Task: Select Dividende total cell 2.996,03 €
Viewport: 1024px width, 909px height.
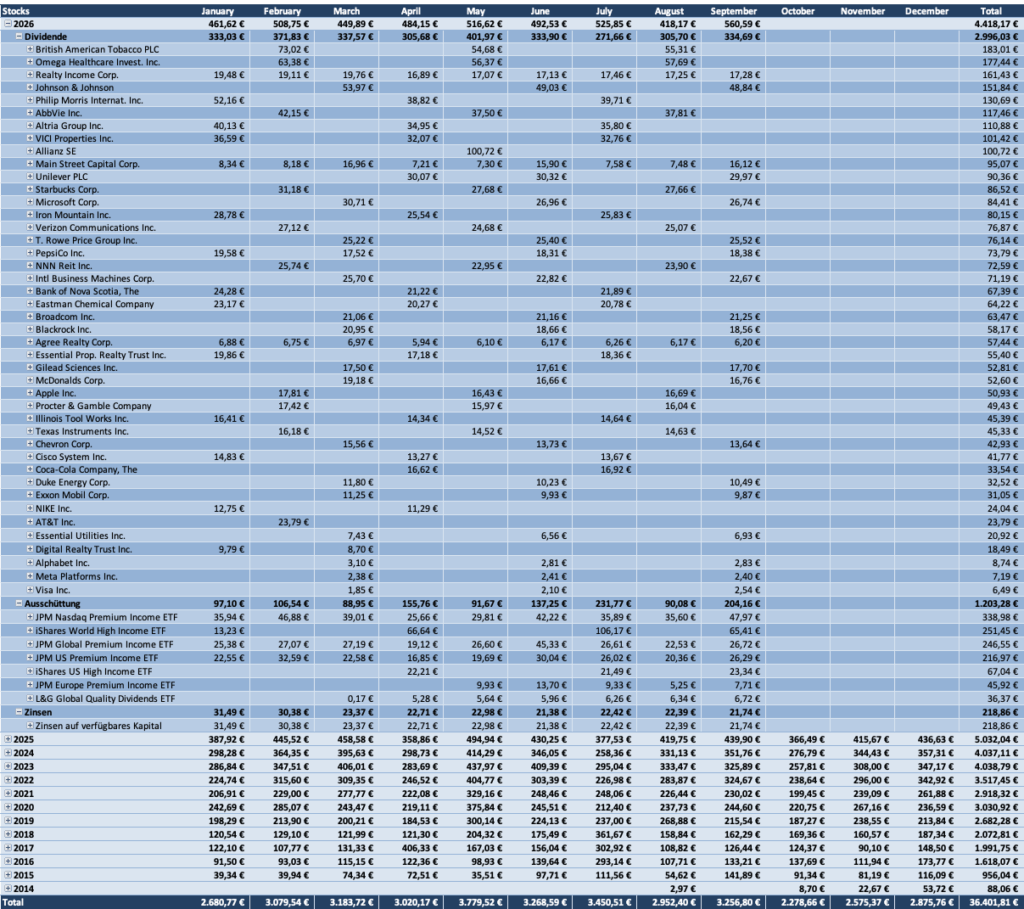Action: click(997, 37)
